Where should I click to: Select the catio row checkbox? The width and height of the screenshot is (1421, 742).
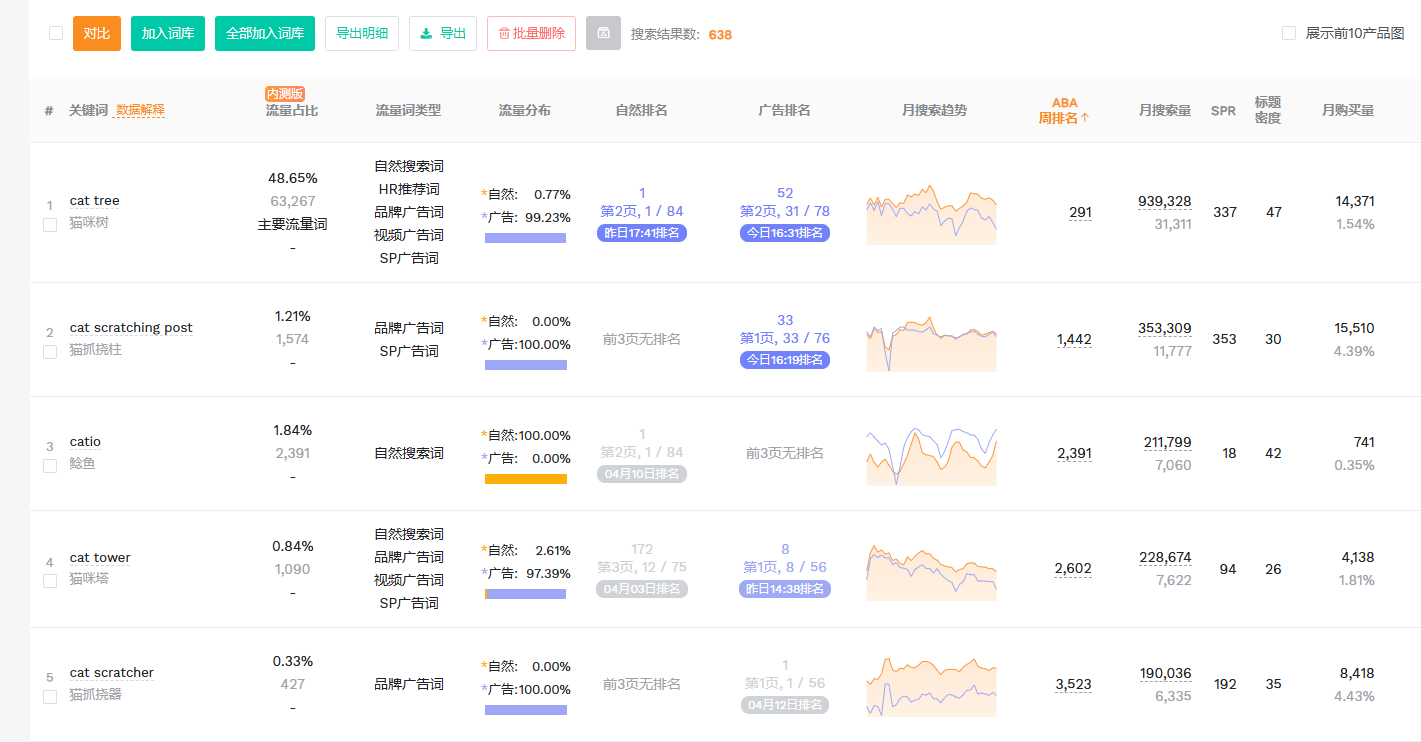(50, 466)
